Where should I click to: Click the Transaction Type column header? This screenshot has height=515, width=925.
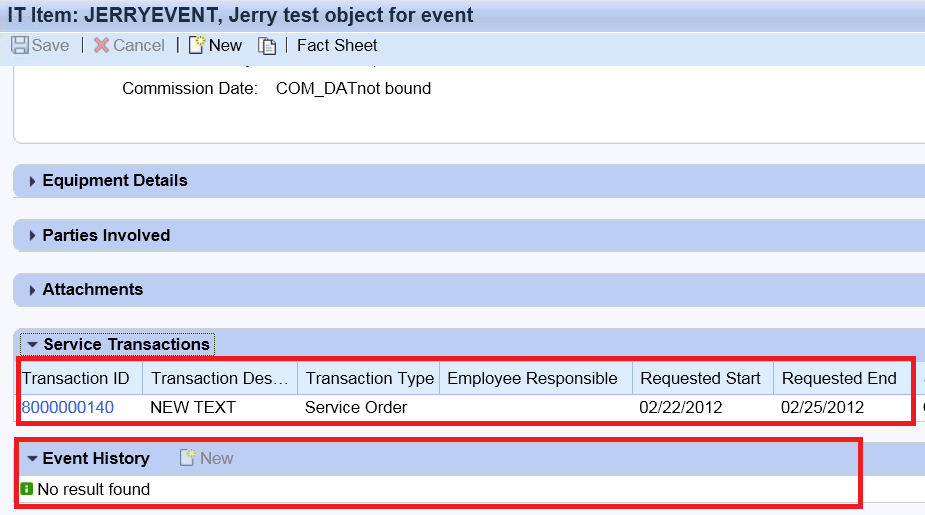tap(369, 378)
